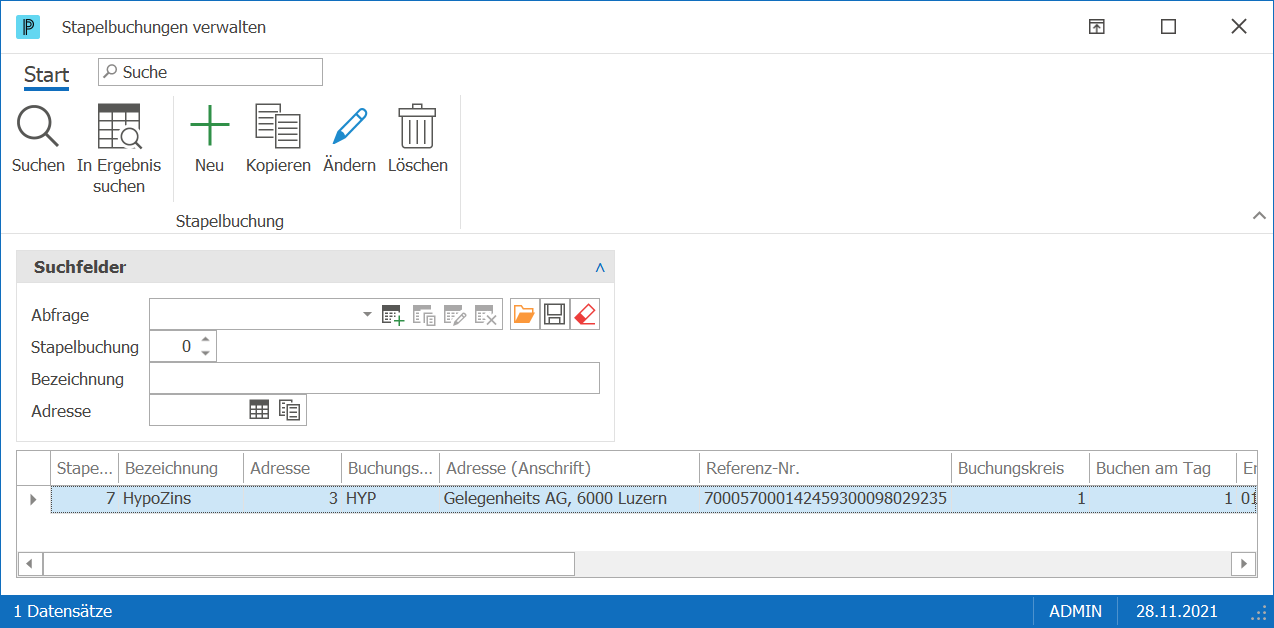Collapse the ribbon with the chevron
This screenshot has height=628, width=1274.
[x=1258, y=215]
